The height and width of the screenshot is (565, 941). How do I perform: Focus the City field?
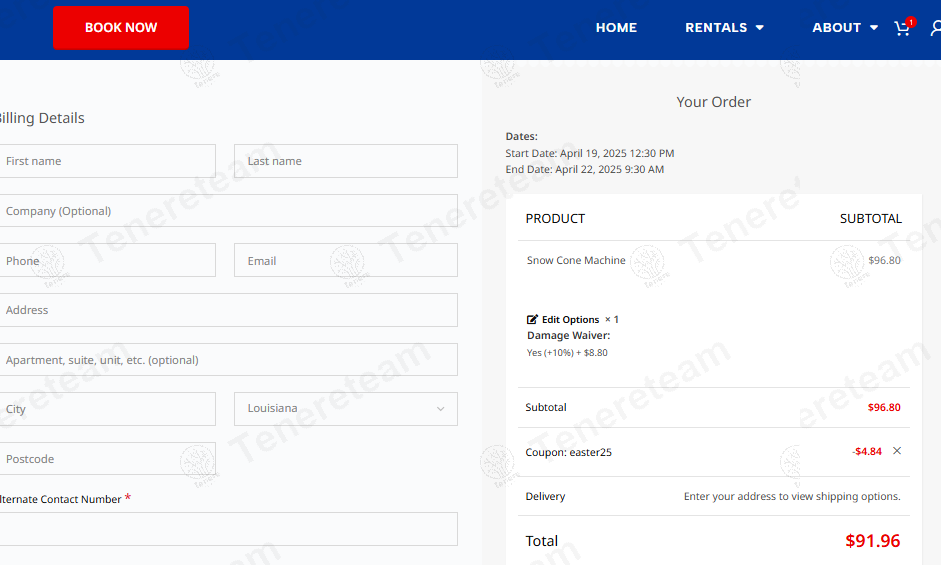click(107, 409)
